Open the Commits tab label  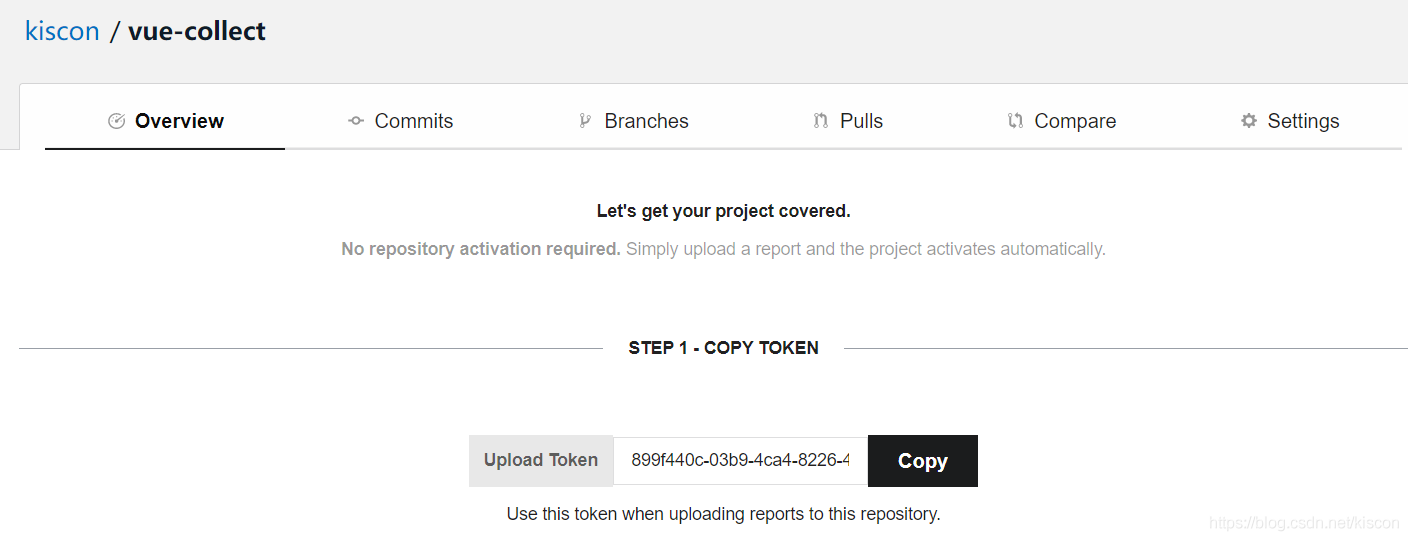tap(413, 121)
